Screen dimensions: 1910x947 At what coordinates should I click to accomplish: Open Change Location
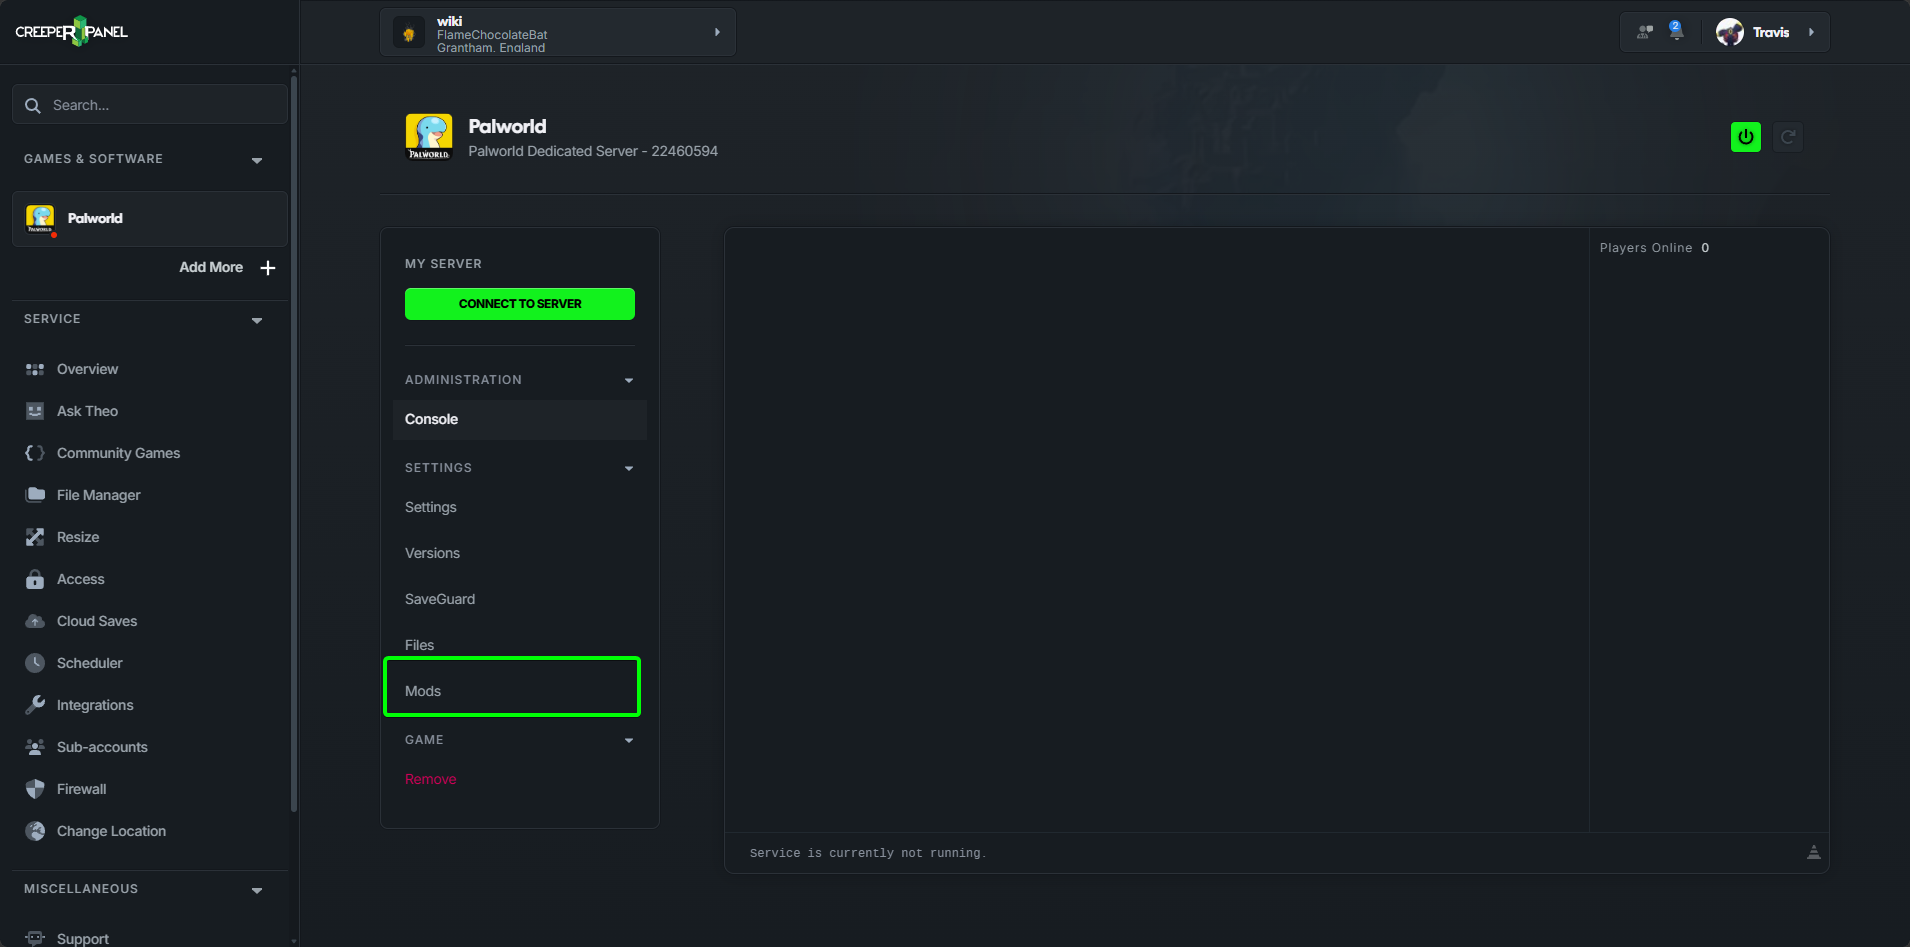(x=111, y=831)
